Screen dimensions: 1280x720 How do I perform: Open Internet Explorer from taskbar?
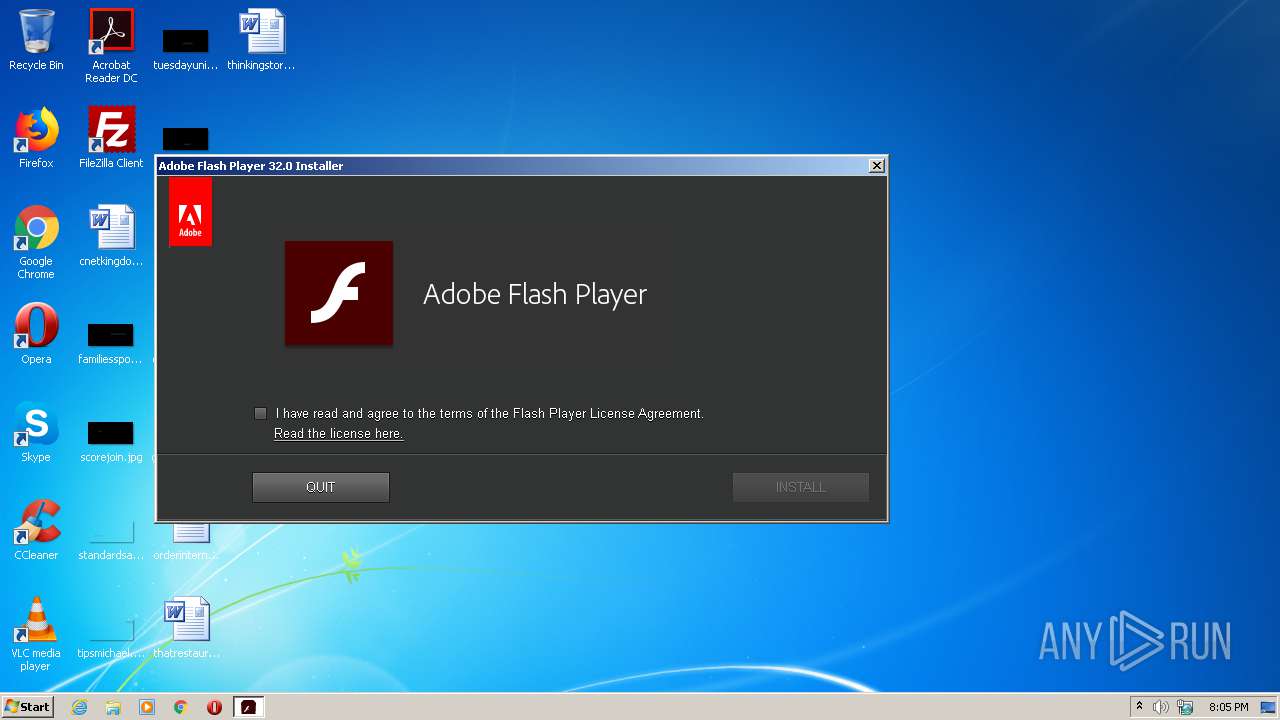(80, 707)
